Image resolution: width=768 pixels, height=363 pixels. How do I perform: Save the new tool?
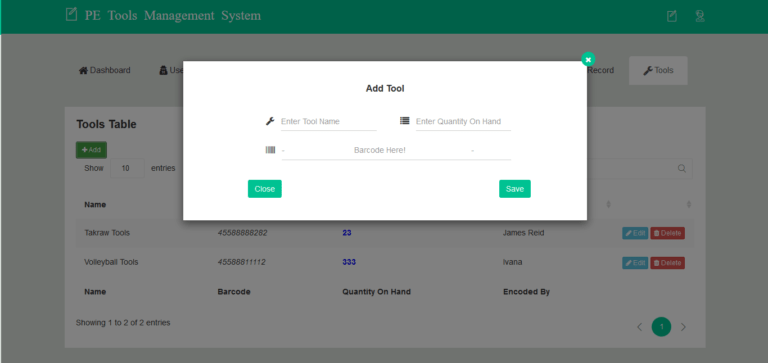tap(515, 189)
